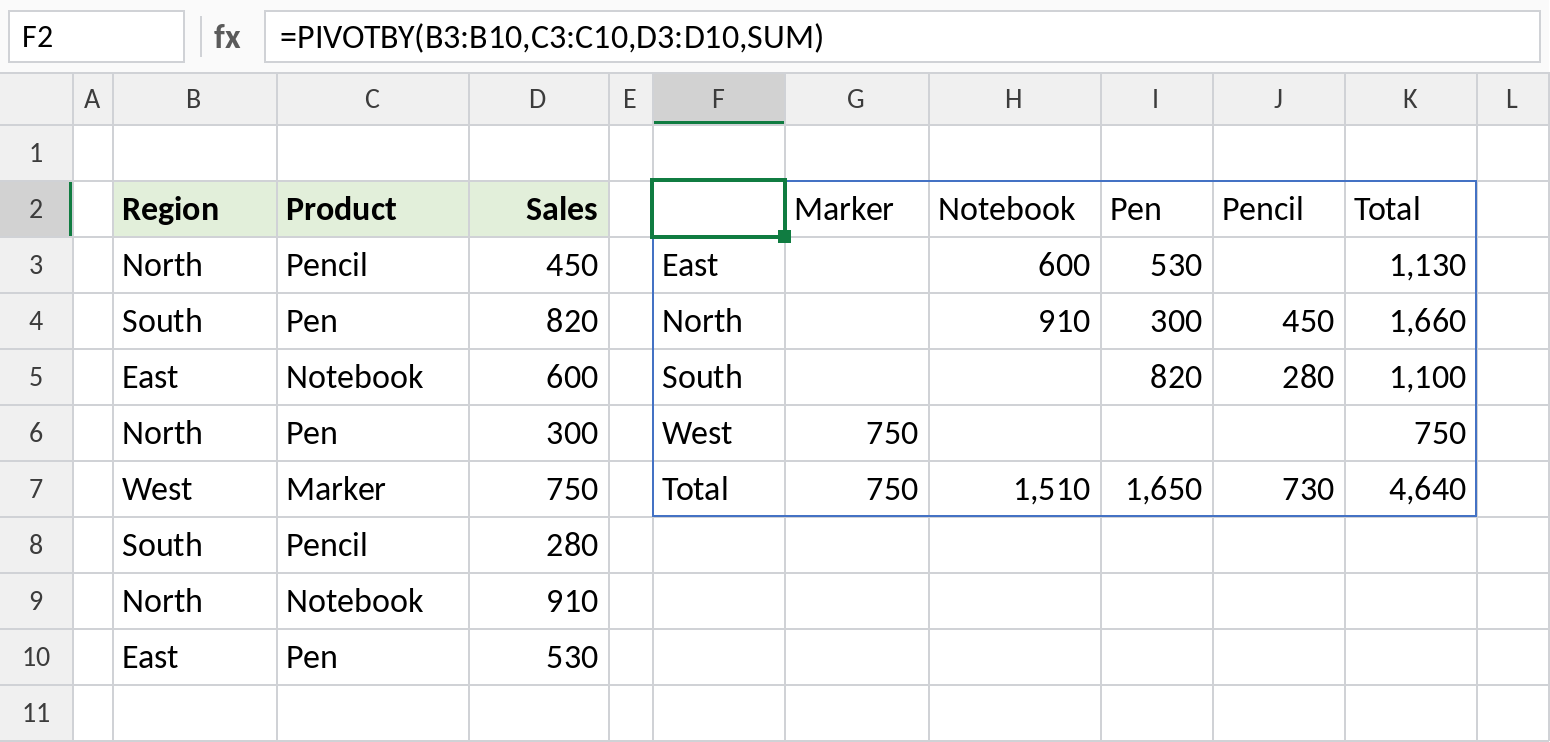This screenshot has width=1550, height=742.
Task: Click the Name Box showing F2
Action: point(97,37)
